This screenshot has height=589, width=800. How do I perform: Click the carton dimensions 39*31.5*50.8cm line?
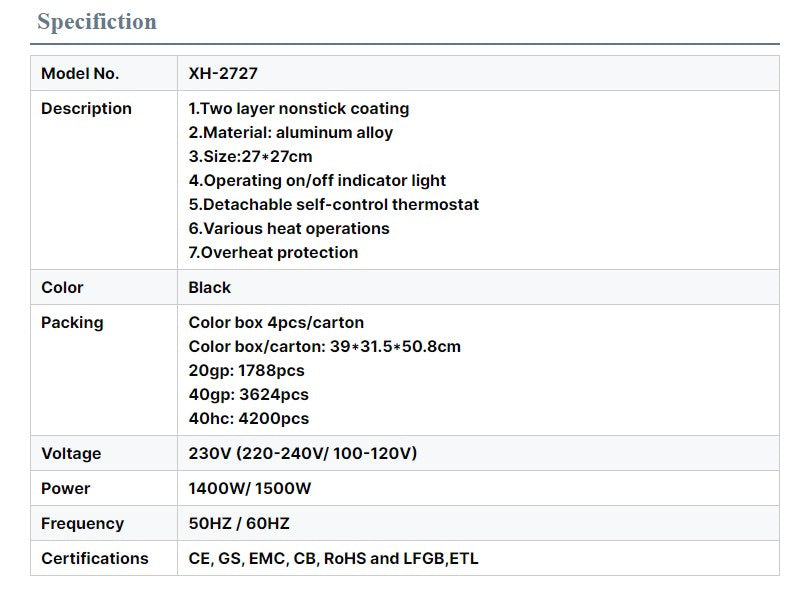[325, 346]
